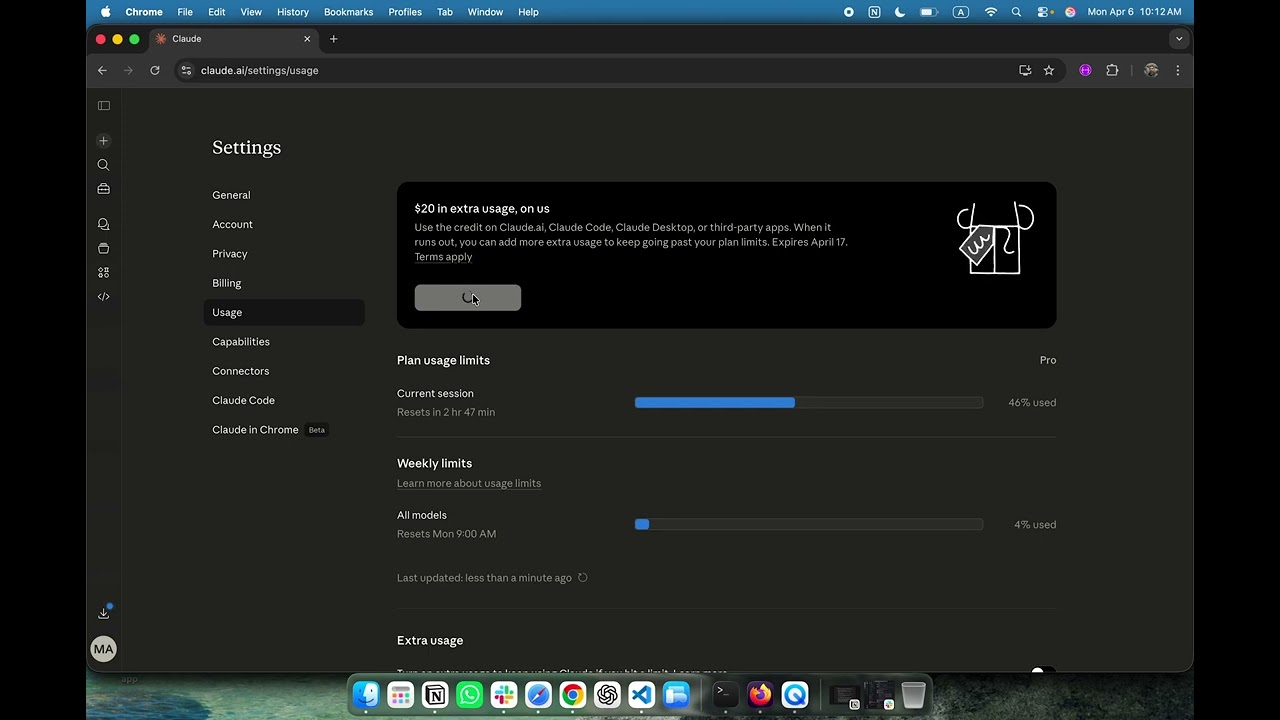The image size is (1280, 720).
Task: Open macOS Control Center from menu bar
Action: [1044, 12]
